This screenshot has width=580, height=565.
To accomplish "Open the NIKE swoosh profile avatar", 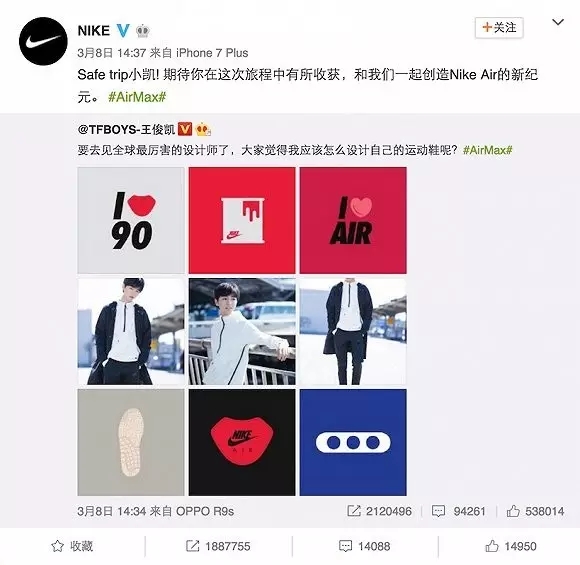I will 43,41.
